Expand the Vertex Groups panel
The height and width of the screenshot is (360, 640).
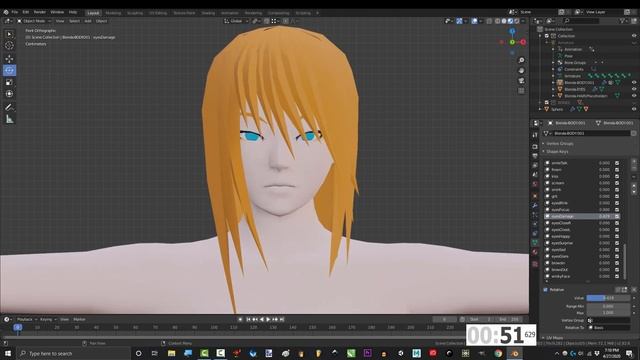pos(560,144)
